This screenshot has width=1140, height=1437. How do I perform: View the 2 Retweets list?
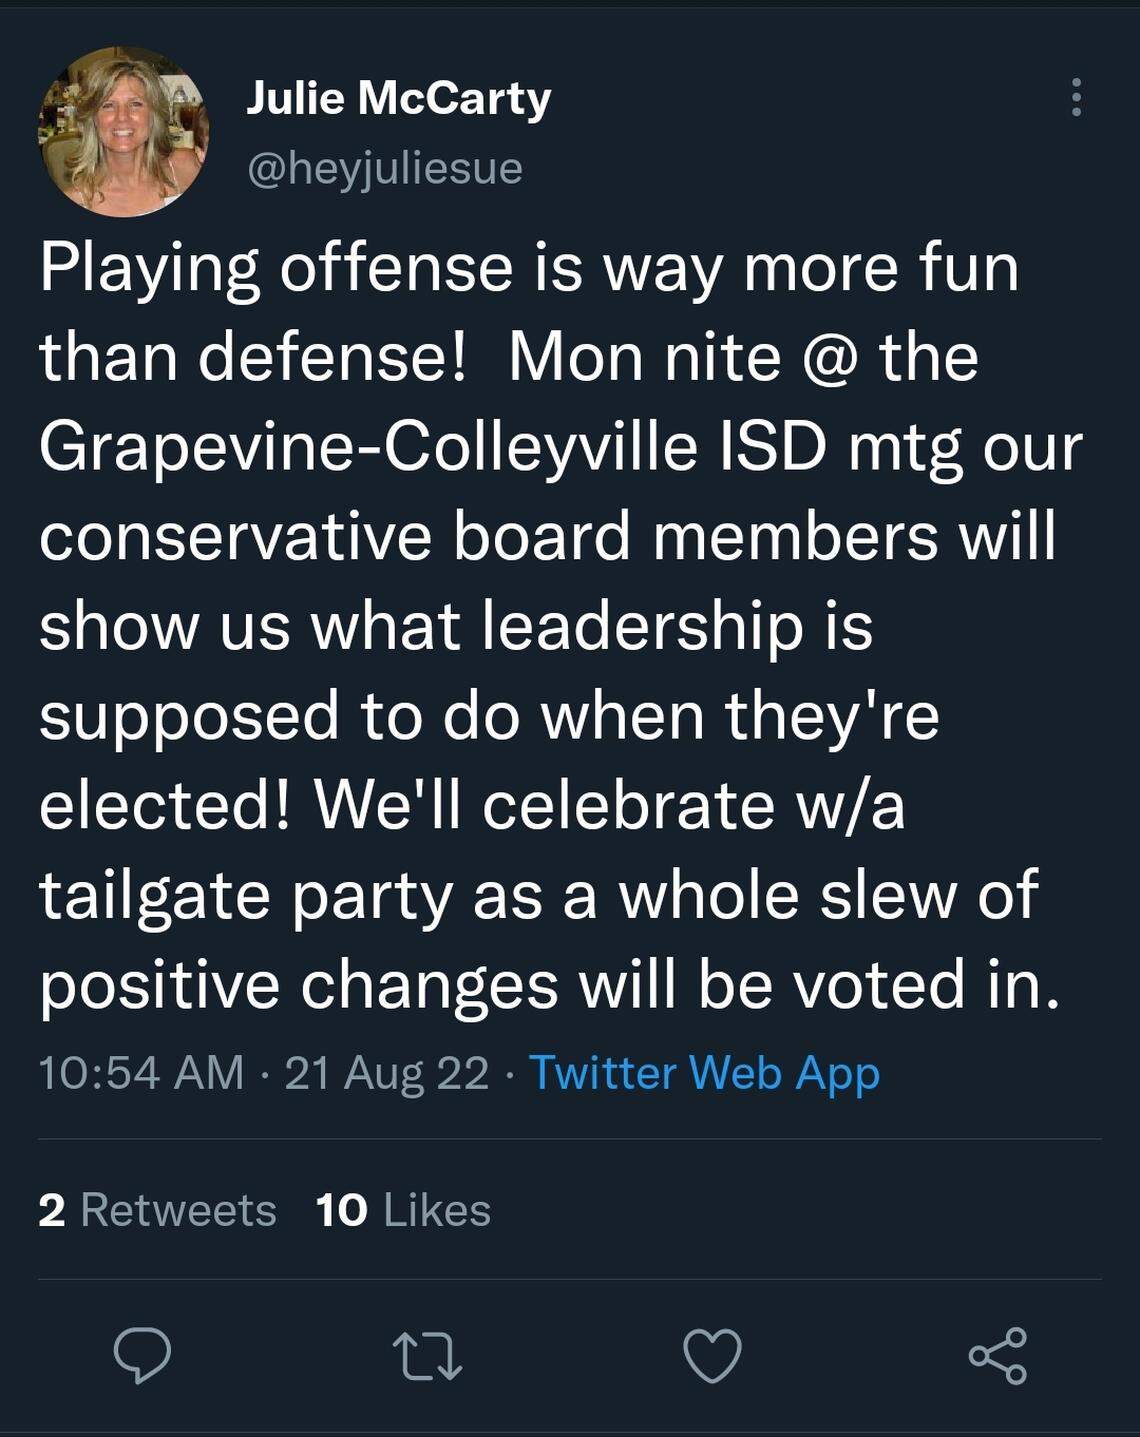[157, 1210]
